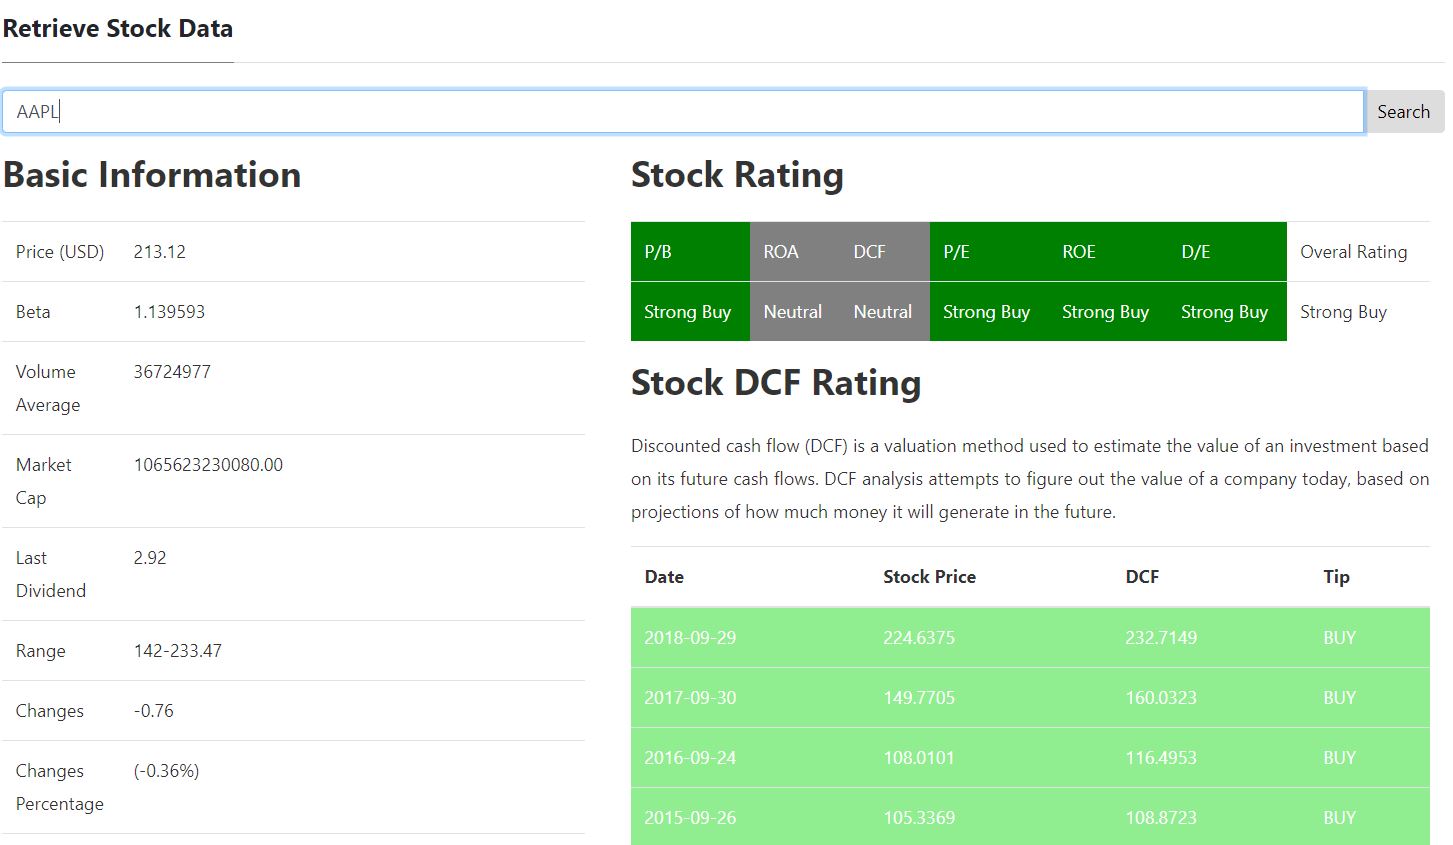The image size is (1453, 845).
Task: Select DCF value 232.7149
Action: [1161, 638]
